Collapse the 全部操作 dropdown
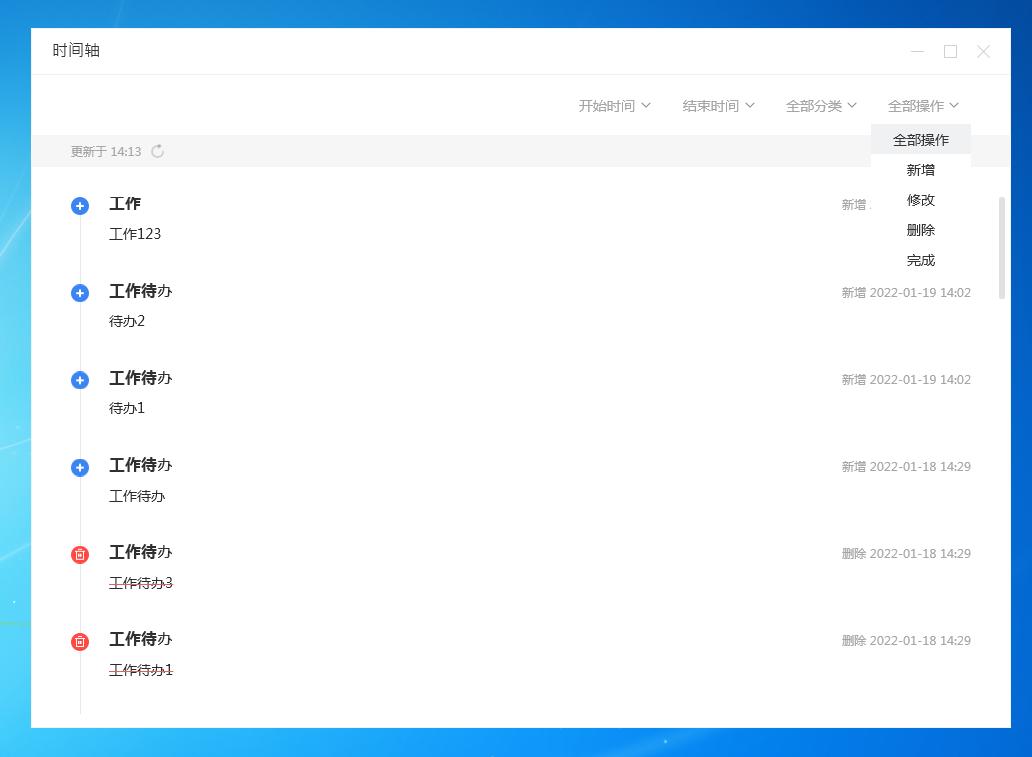Viewport: 1032px width, 757px height. coord(922,105)
